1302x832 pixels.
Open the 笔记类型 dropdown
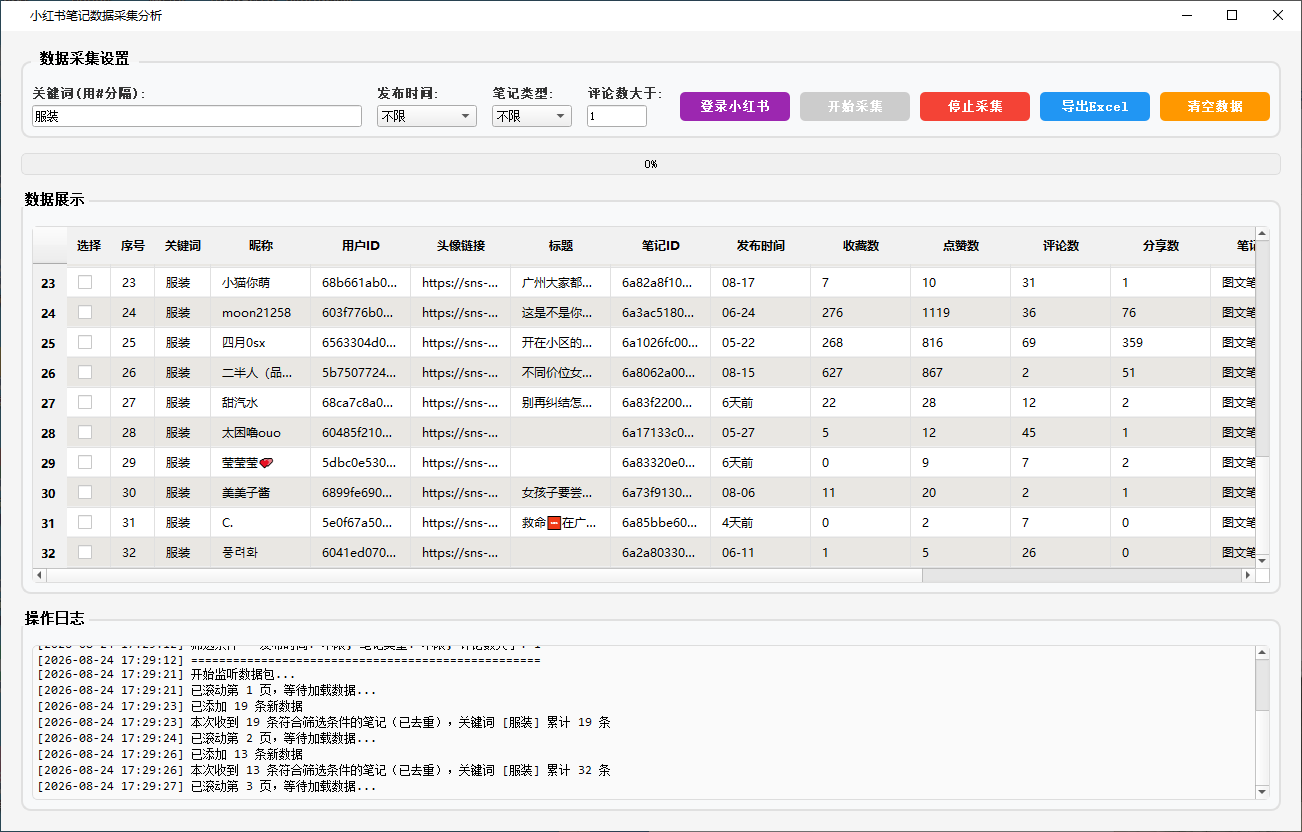(532, 116)
